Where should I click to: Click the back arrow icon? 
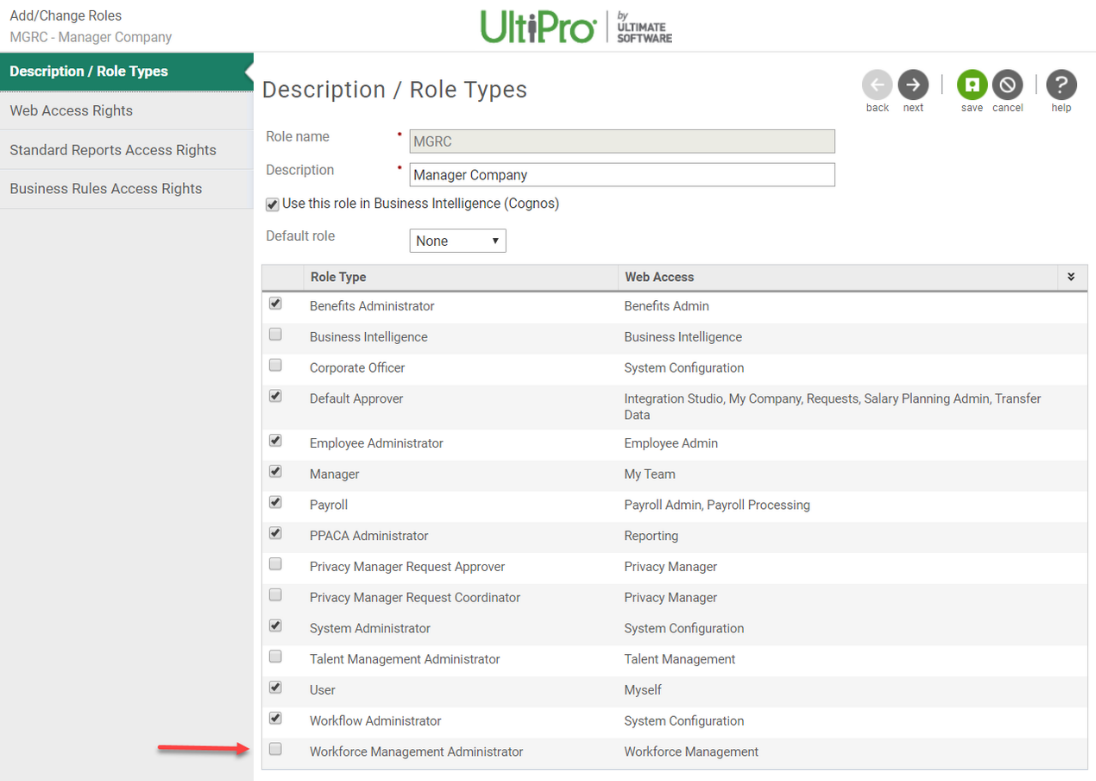pyautogui.click(x=877, y=86)
